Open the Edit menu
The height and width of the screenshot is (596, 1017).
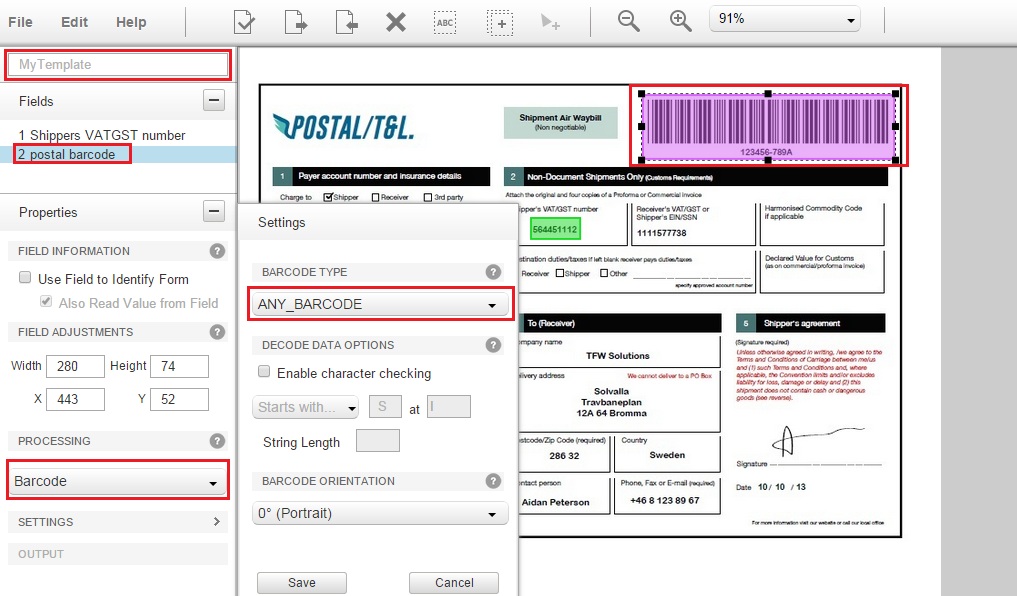point(74,22)
